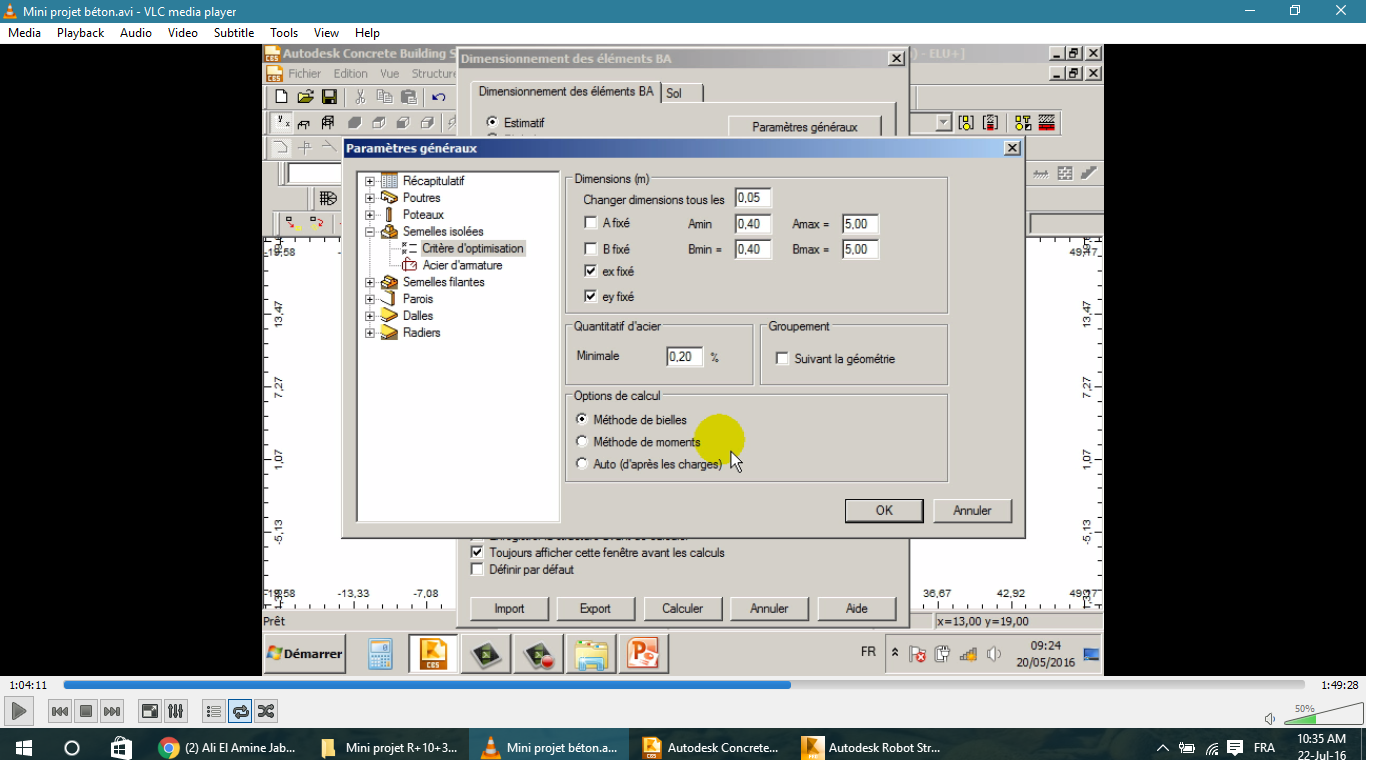Open VLC Audio menu

tap(136, 33)
